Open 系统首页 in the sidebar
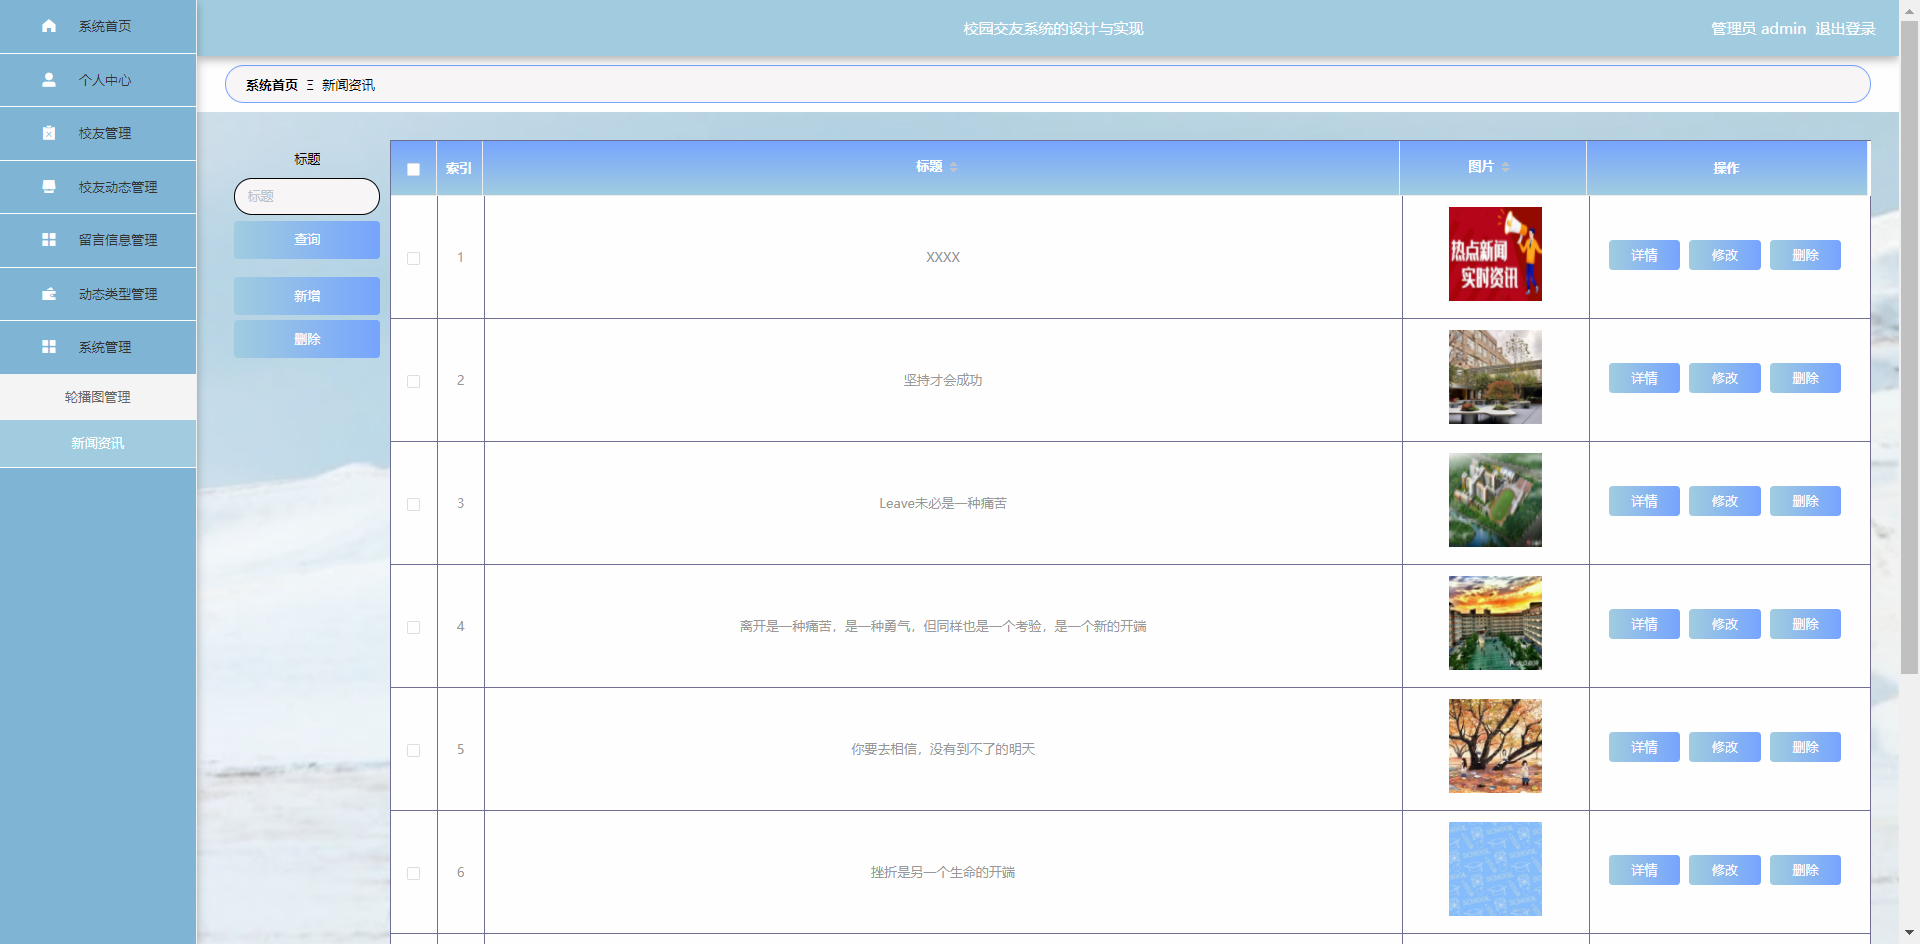 tap(98, 26)
